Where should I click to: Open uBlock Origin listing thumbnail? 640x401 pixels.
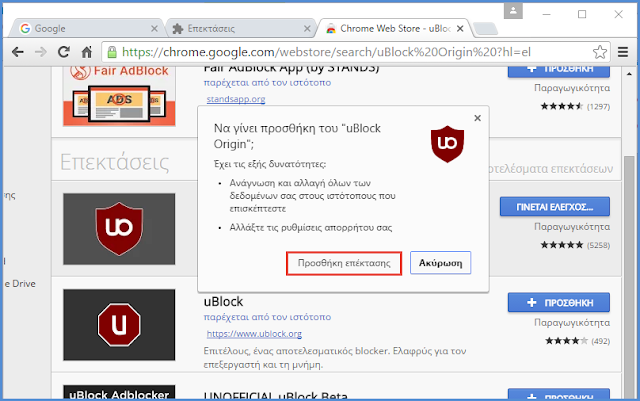[x=119, y=229]
